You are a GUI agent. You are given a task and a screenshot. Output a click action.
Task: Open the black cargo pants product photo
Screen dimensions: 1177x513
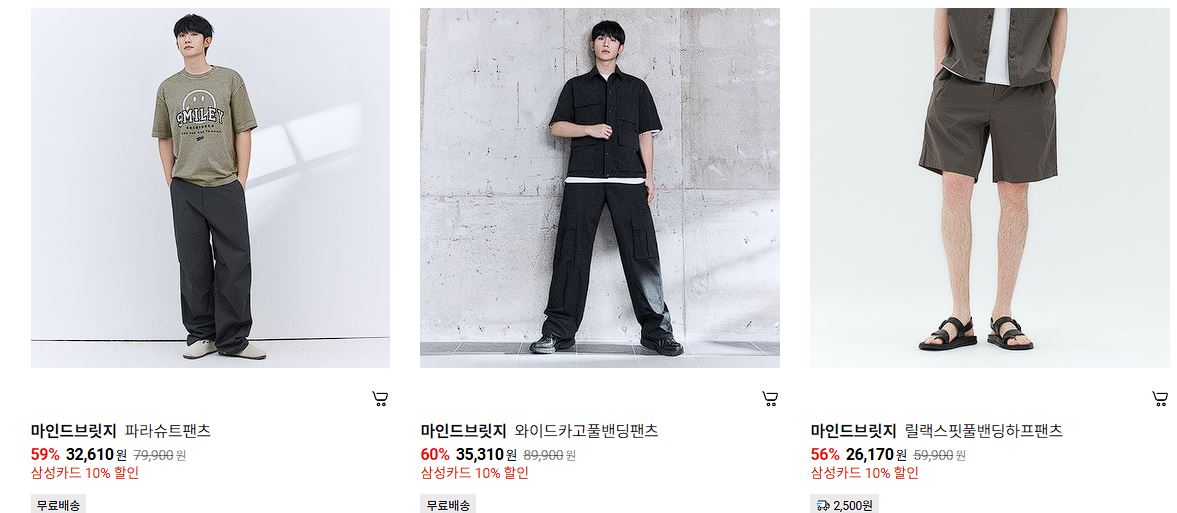point(600,188)
